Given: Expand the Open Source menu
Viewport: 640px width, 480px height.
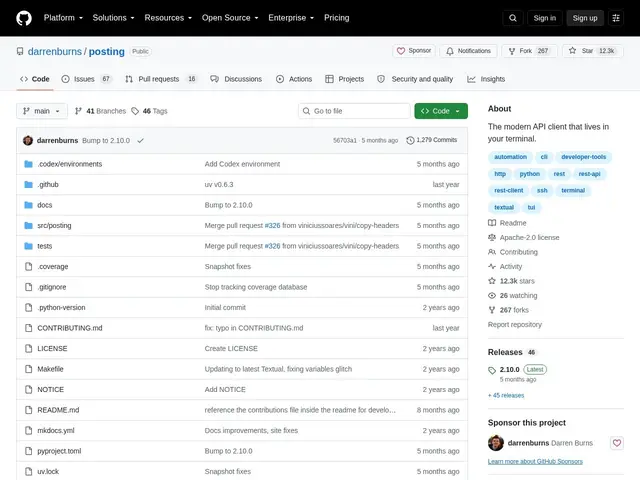Looking at the screenshot, I should (x=230, y=18).
